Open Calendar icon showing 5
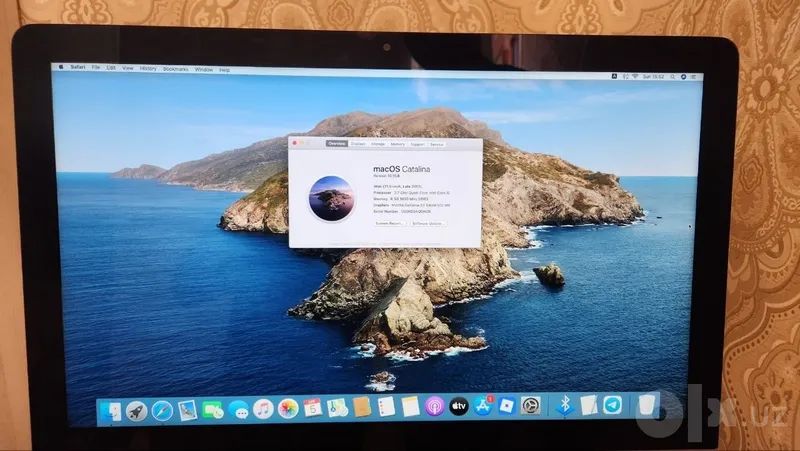The image size is (800, 451). point(313,408)
